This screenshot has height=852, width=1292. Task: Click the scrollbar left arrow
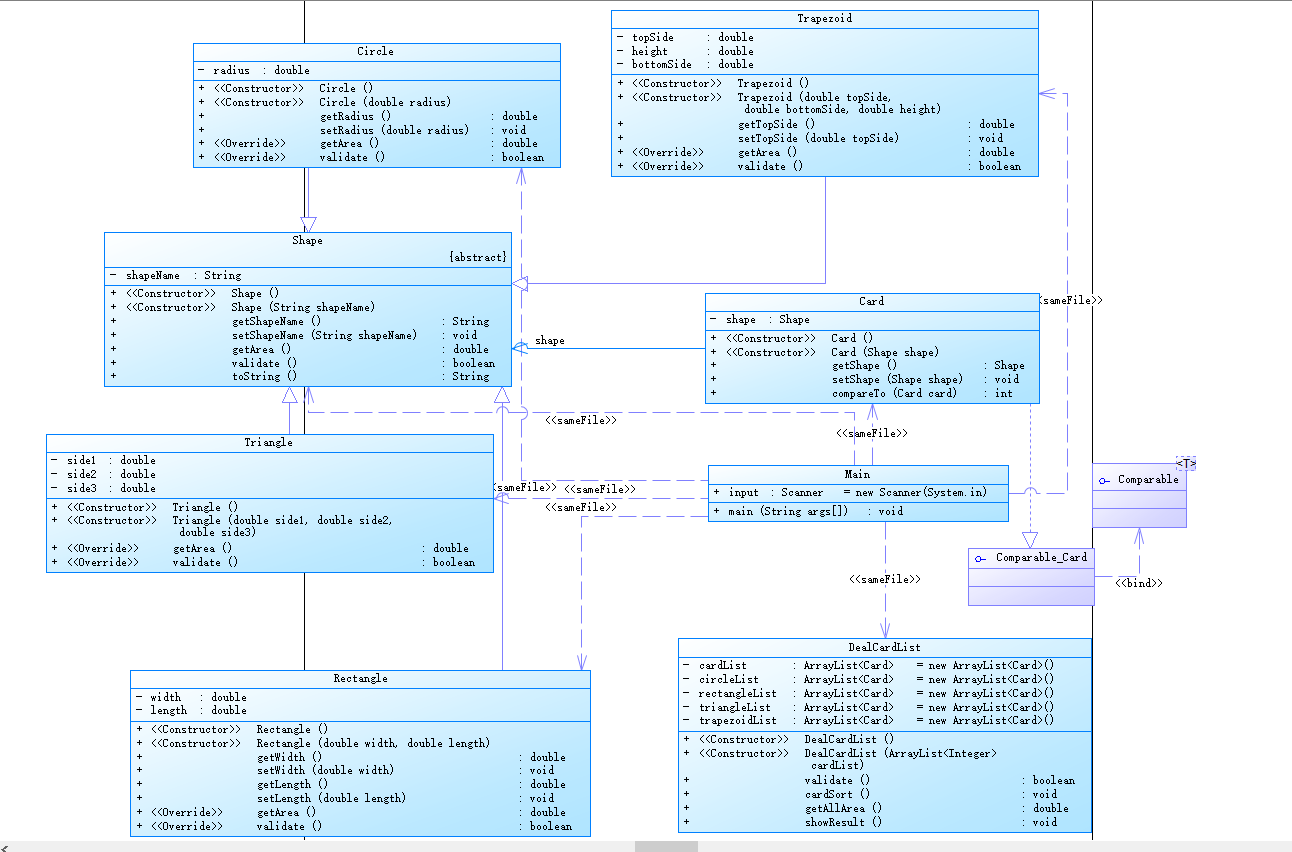click(6, 847)
